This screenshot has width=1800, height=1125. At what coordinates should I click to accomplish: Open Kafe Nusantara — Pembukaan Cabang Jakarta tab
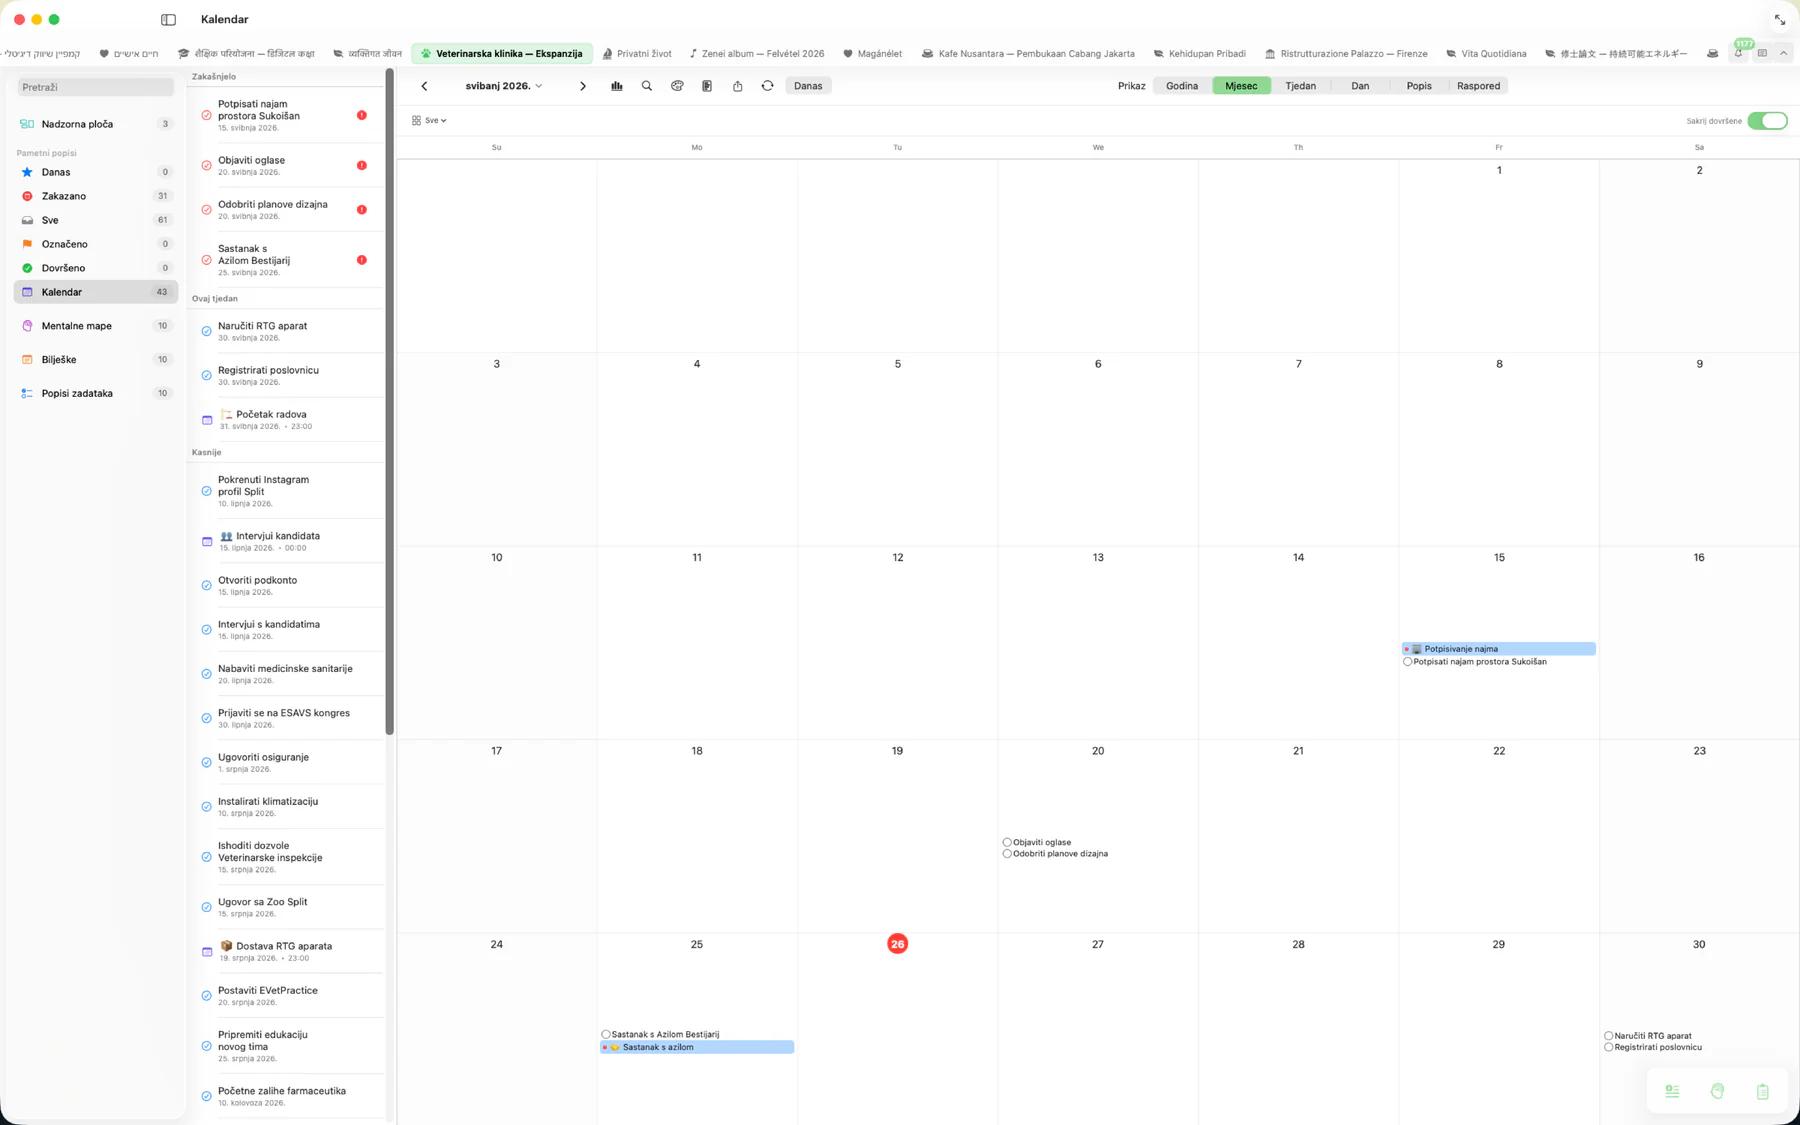[x=1028, y=53]
